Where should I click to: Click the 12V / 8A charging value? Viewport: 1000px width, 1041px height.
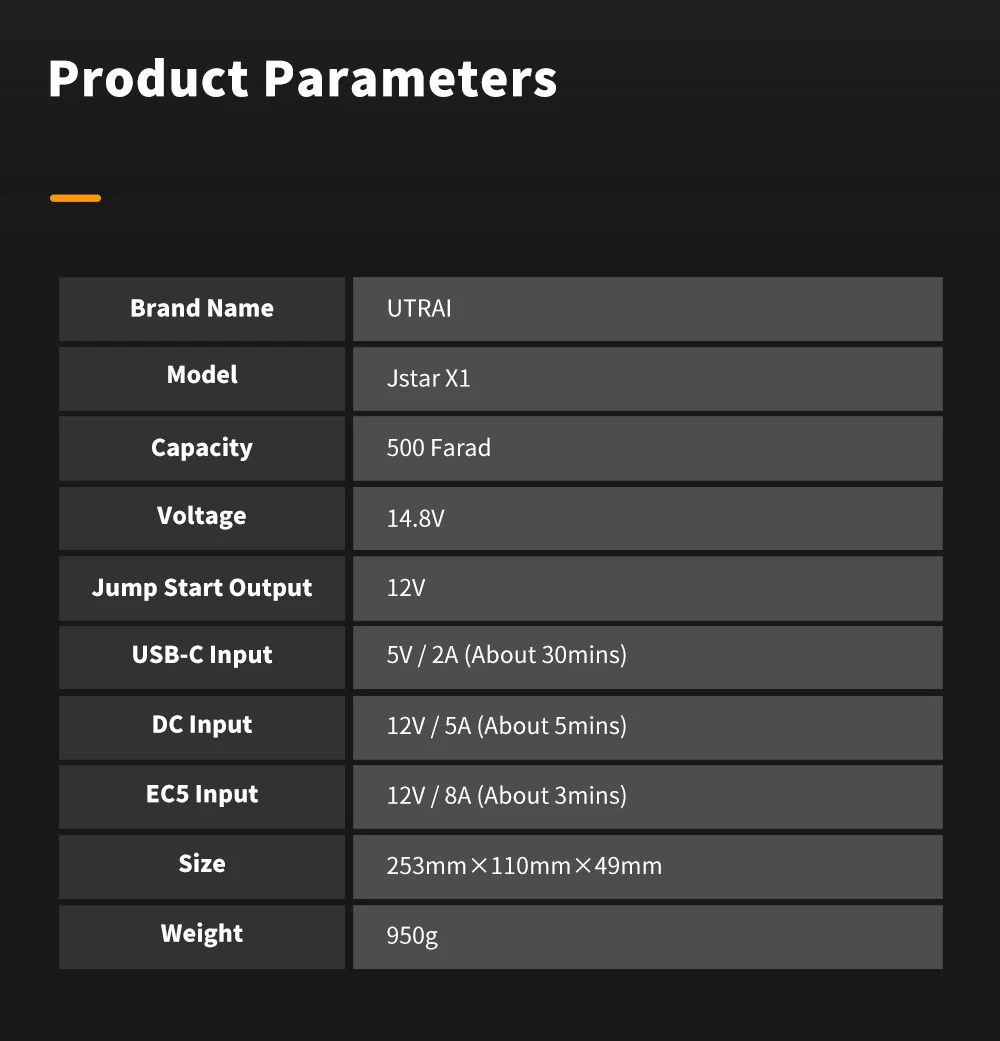pos(506,796)
